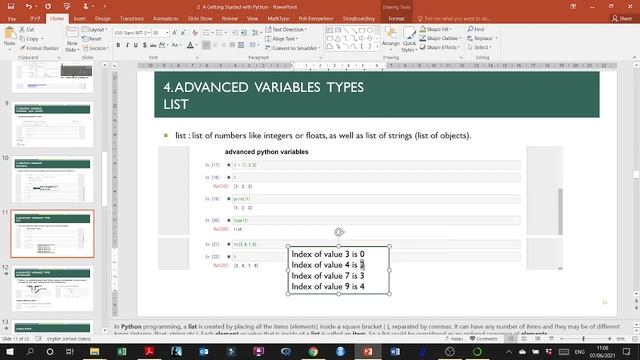The image size is (640, 360).
Task: Open the font name combo box
Action: point(132,33)
